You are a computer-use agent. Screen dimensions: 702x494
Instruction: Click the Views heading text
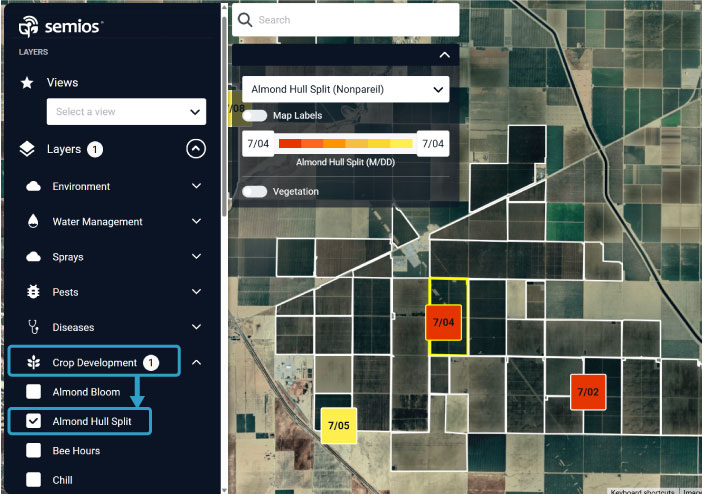62,82
